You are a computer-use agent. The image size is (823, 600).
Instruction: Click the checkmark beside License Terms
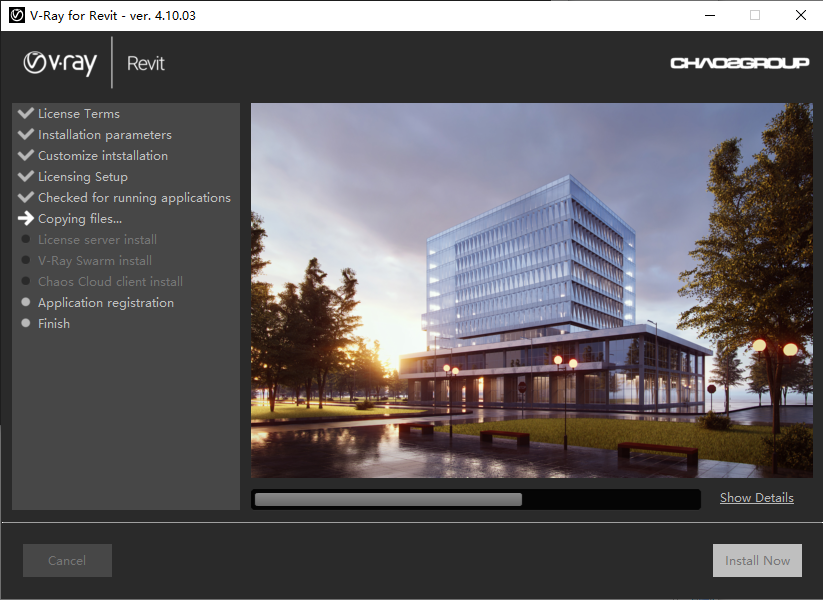click(26, 113)
